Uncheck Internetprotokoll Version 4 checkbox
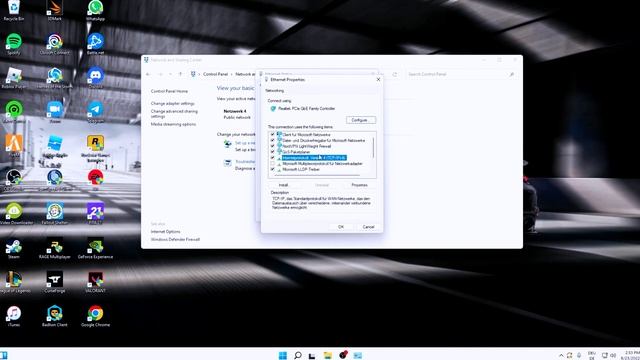 pos(272,158)
